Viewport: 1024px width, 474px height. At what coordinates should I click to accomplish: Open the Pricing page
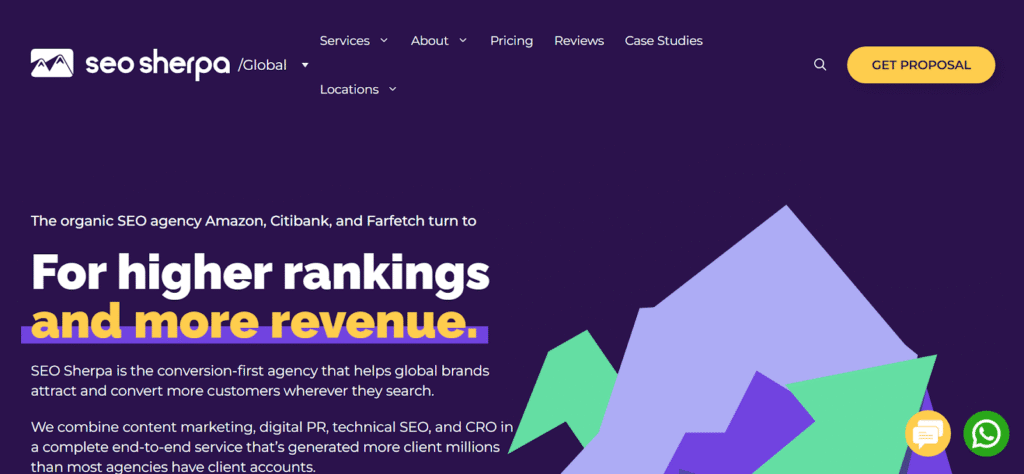pyautogui.click(x=511, y=40)
